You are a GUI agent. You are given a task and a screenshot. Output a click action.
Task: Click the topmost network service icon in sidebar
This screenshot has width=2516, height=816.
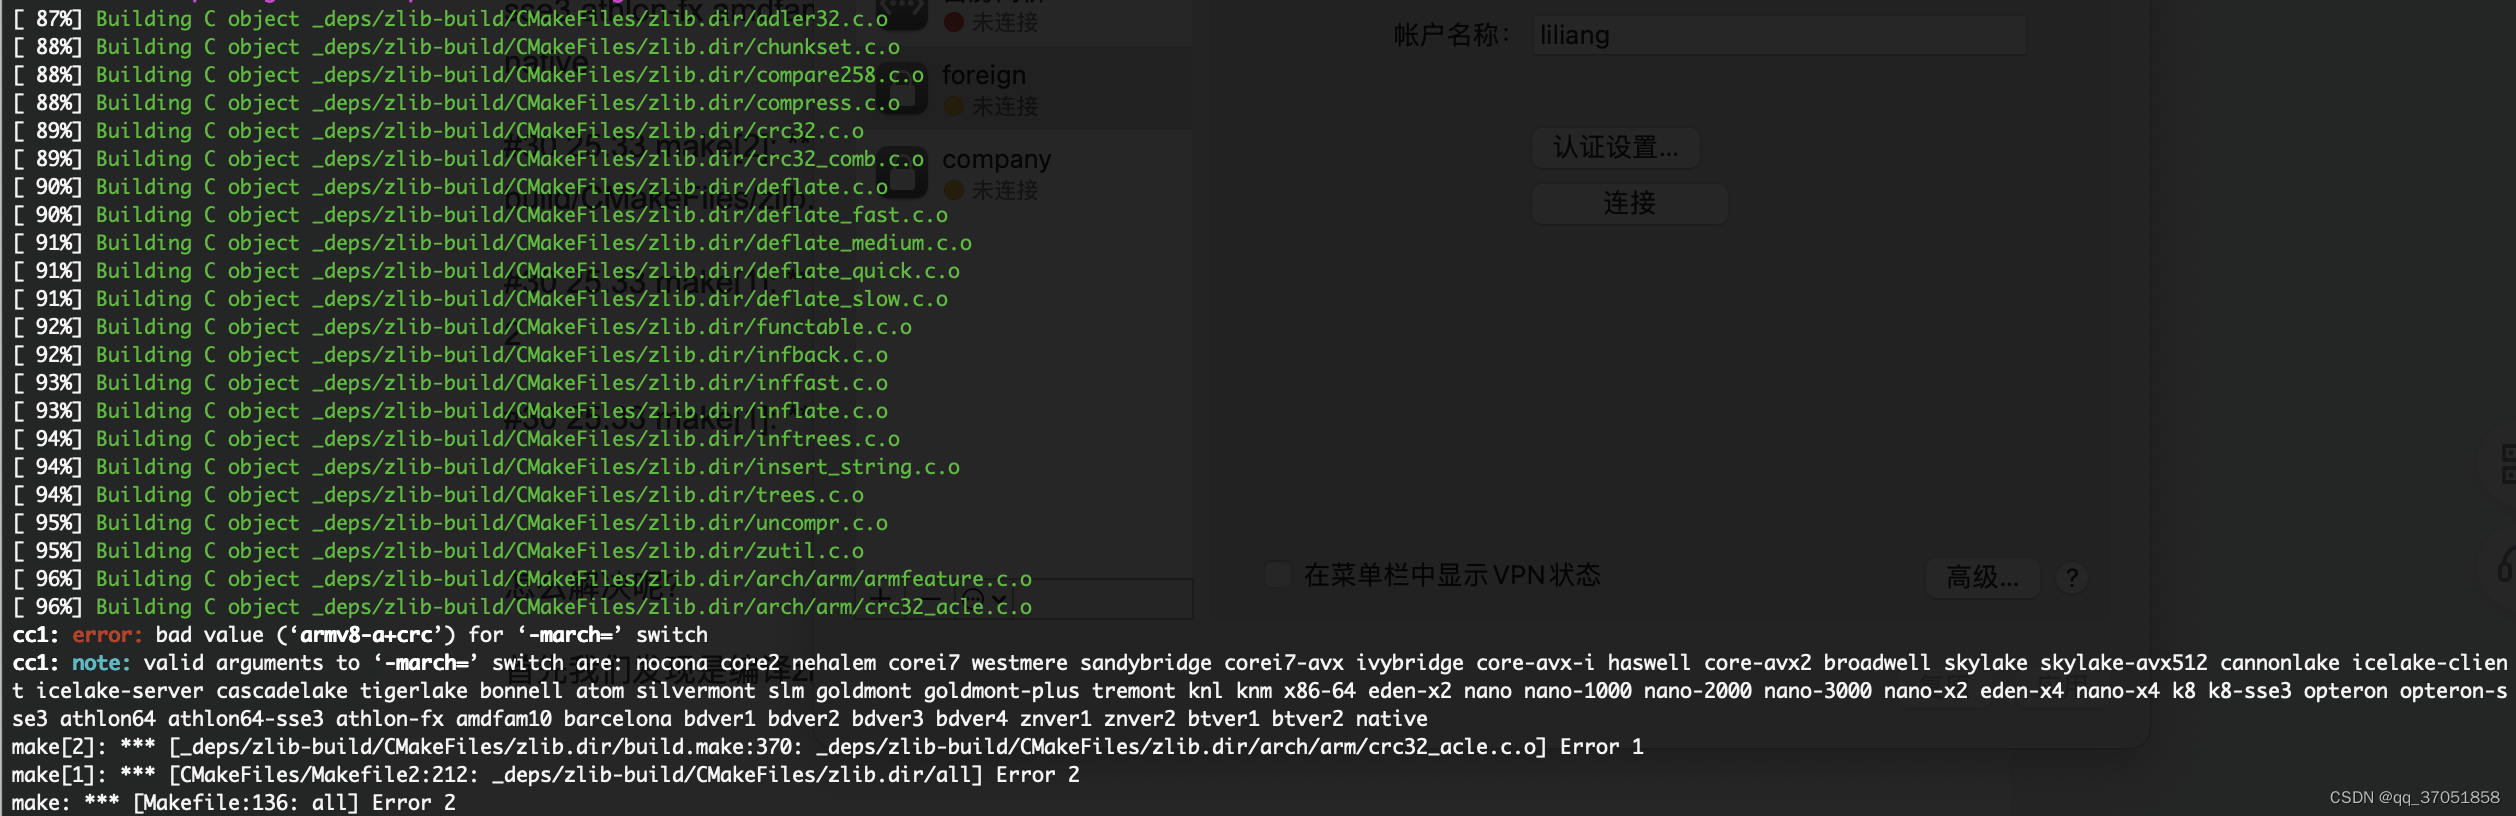pos(903,10)
